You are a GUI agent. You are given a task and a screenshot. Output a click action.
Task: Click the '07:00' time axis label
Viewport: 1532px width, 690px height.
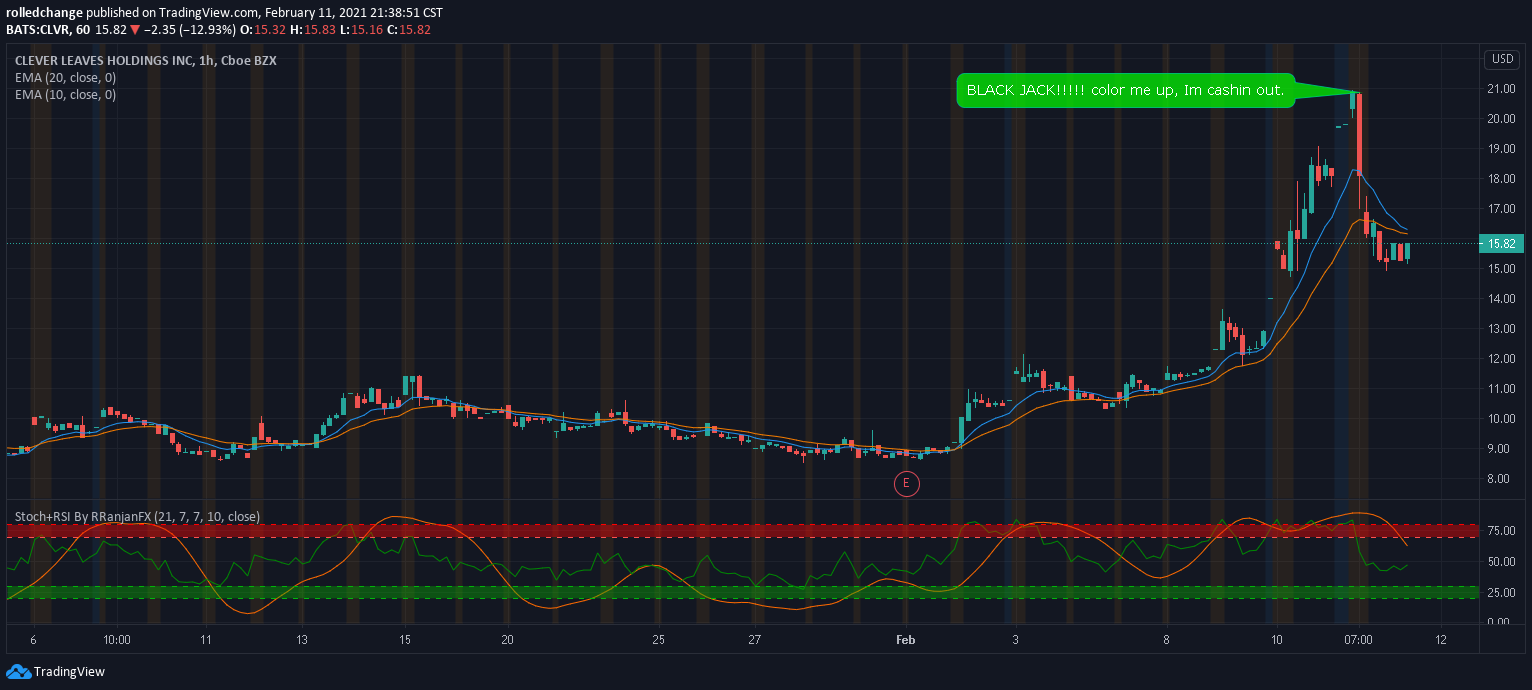[1358, 638]
